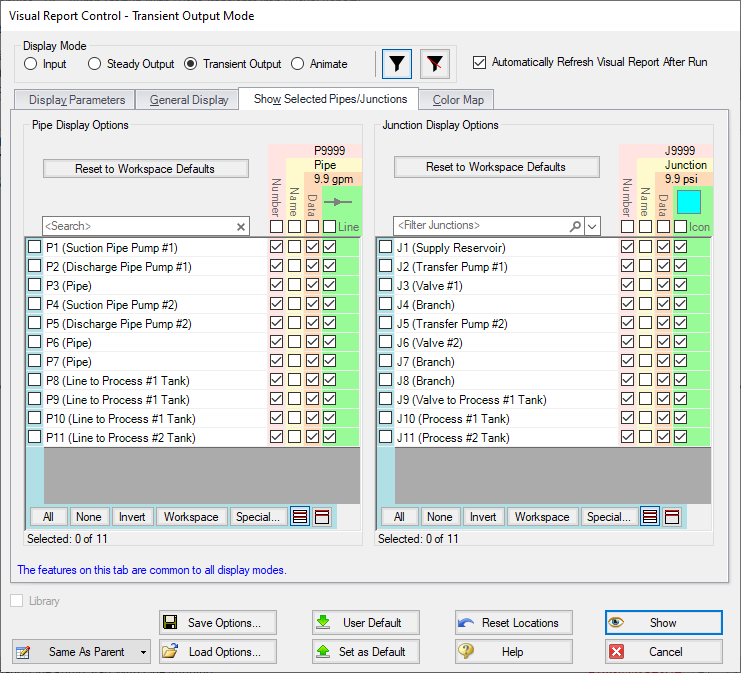Click header-only rows icon in pipe footer
The image size is (741, 673).
[x=322, y=517]
